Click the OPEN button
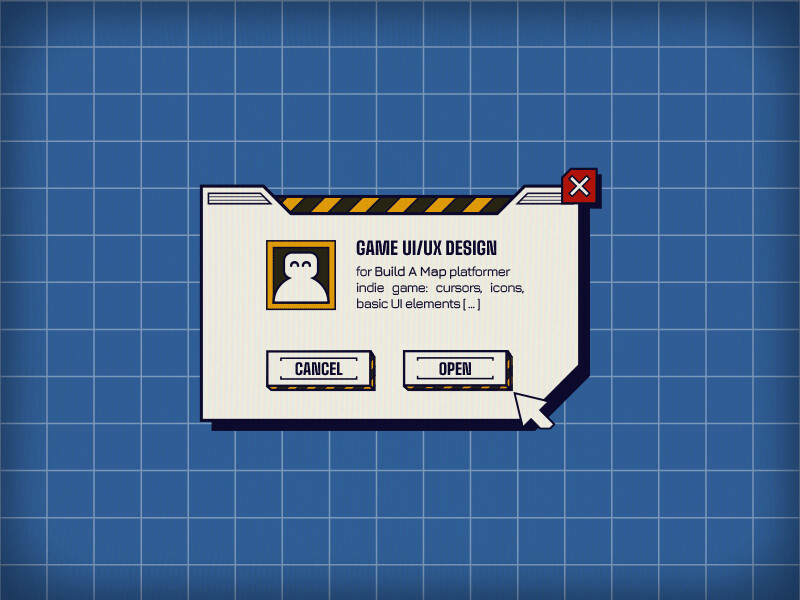This screenshot has height=600, width=800. tap(458, 370)
